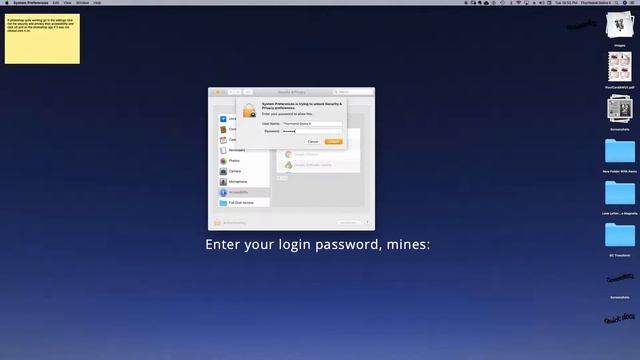Click the Spotlight search icon in the menu bar
This screenshot has width=640, height=360.
617,3
